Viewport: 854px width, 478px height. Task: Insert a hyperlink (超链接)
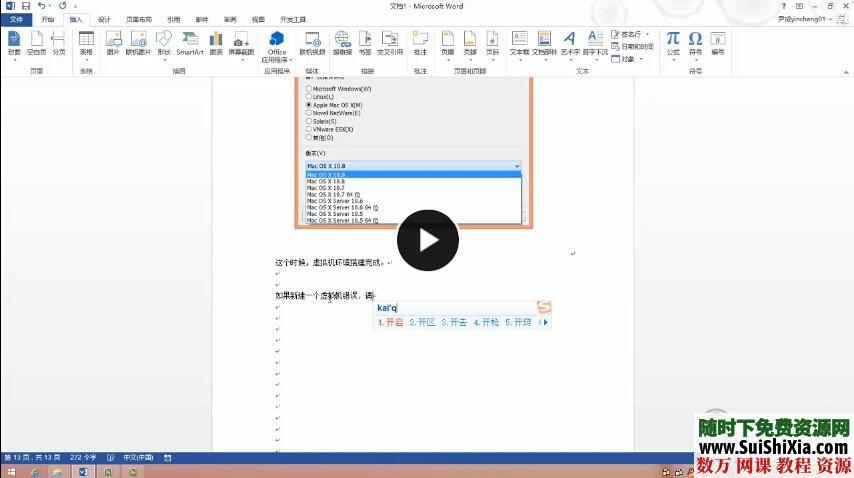(x=342, y=44)
